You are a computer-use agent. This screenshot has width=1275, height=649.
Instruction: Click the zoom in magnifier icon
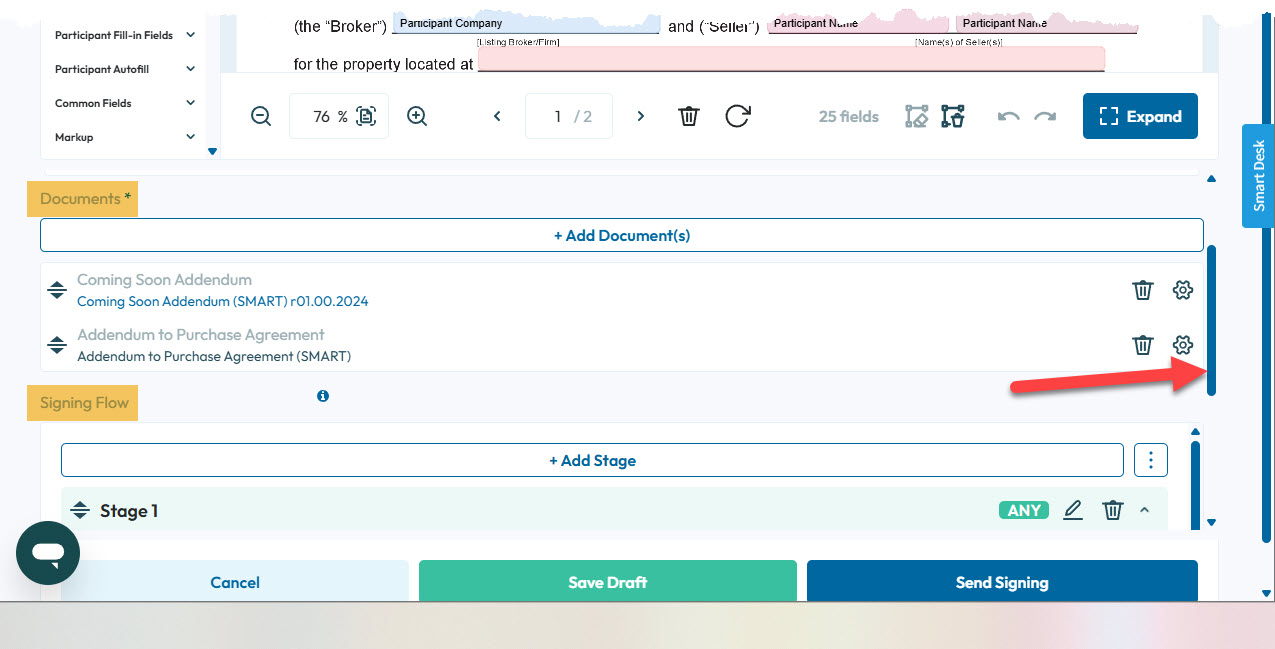[x=417, y=116]
